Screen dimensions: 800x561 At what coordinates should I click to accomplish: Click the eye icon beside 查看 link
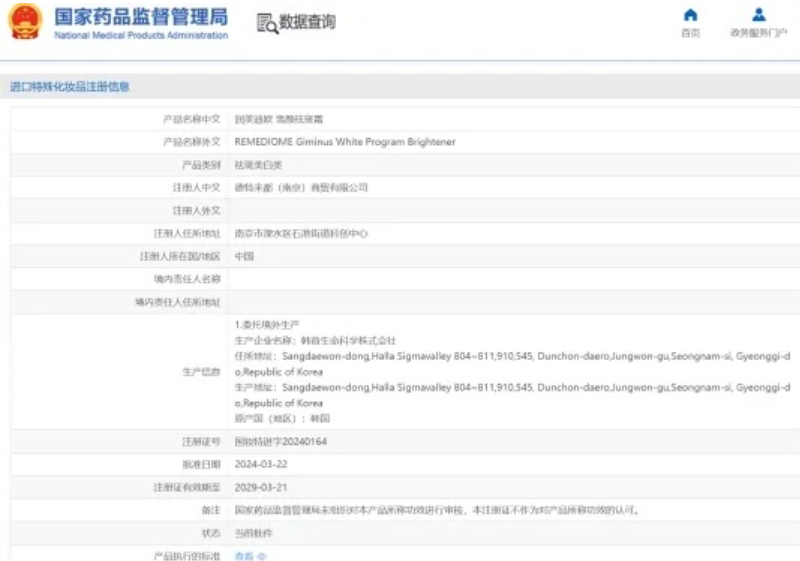262,556
